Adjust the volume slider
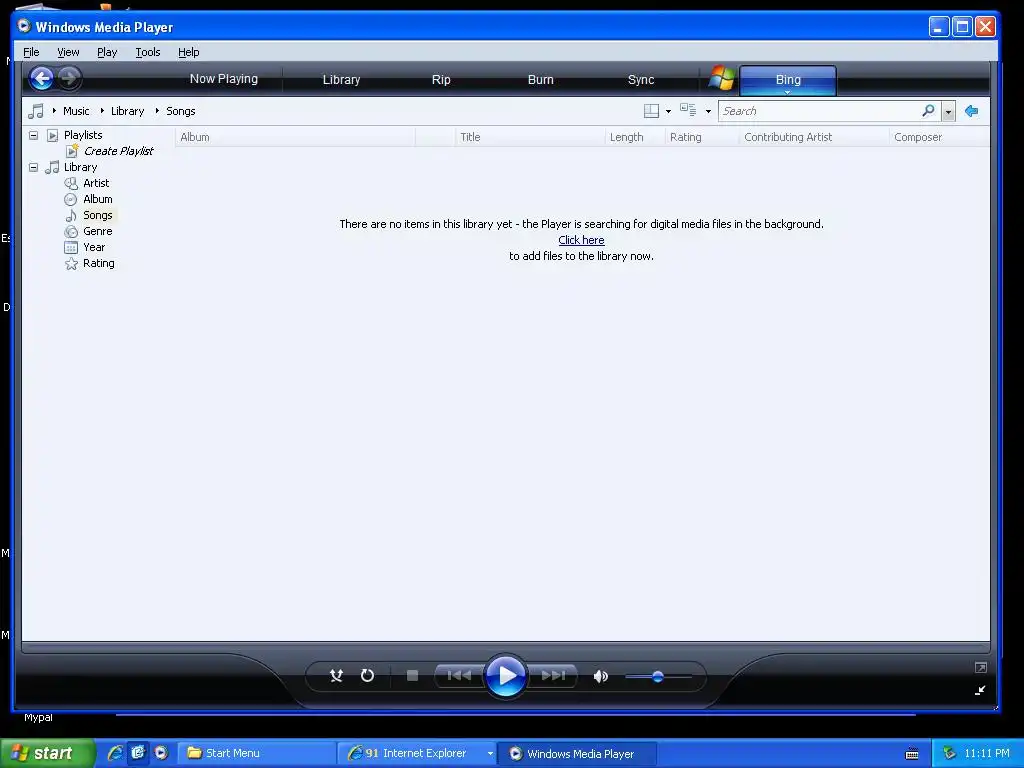Viewport: 1024px width, 768px height. click(x=658, y=677)
